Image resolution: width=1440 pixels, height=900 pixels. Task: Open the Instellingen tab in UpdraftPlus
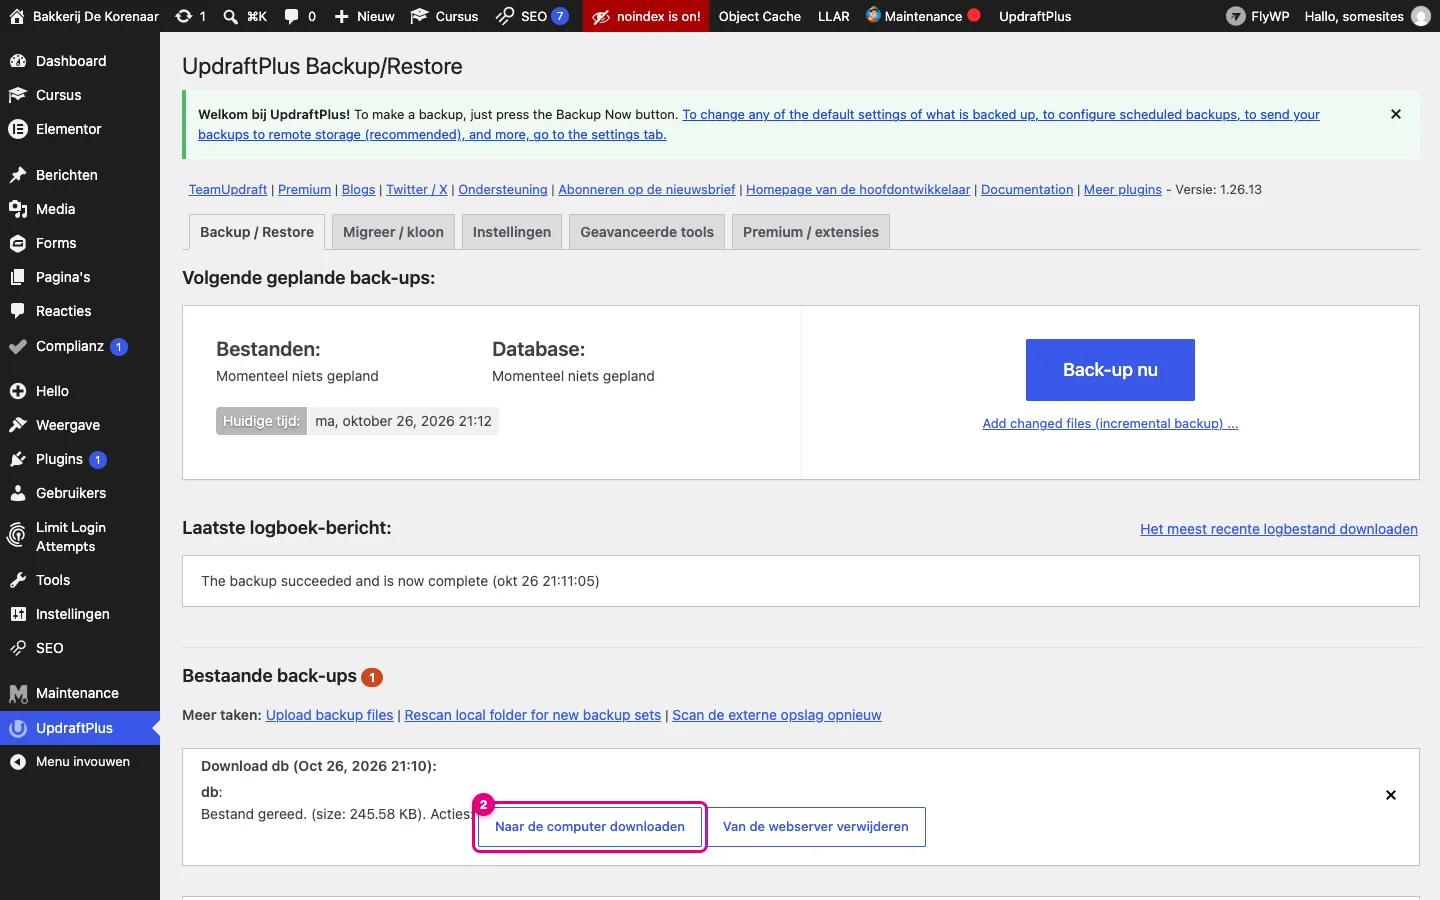coord(512,232)
